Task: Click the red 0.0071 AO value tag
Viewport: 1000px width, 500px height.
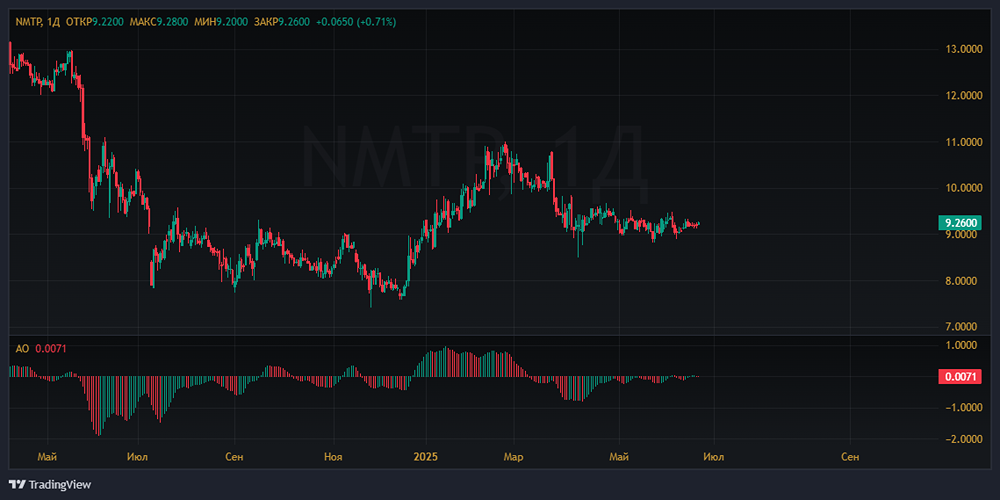Action: (959, 377)
